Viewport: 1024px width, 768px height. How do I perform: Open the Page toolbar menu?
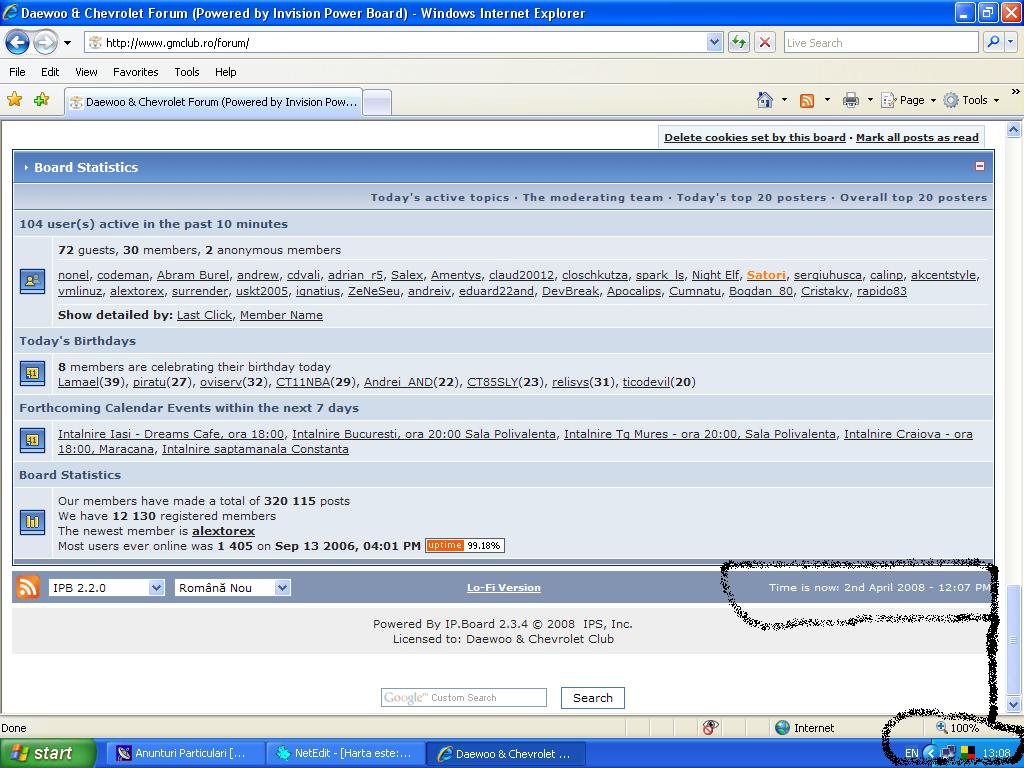click(908, 100)
